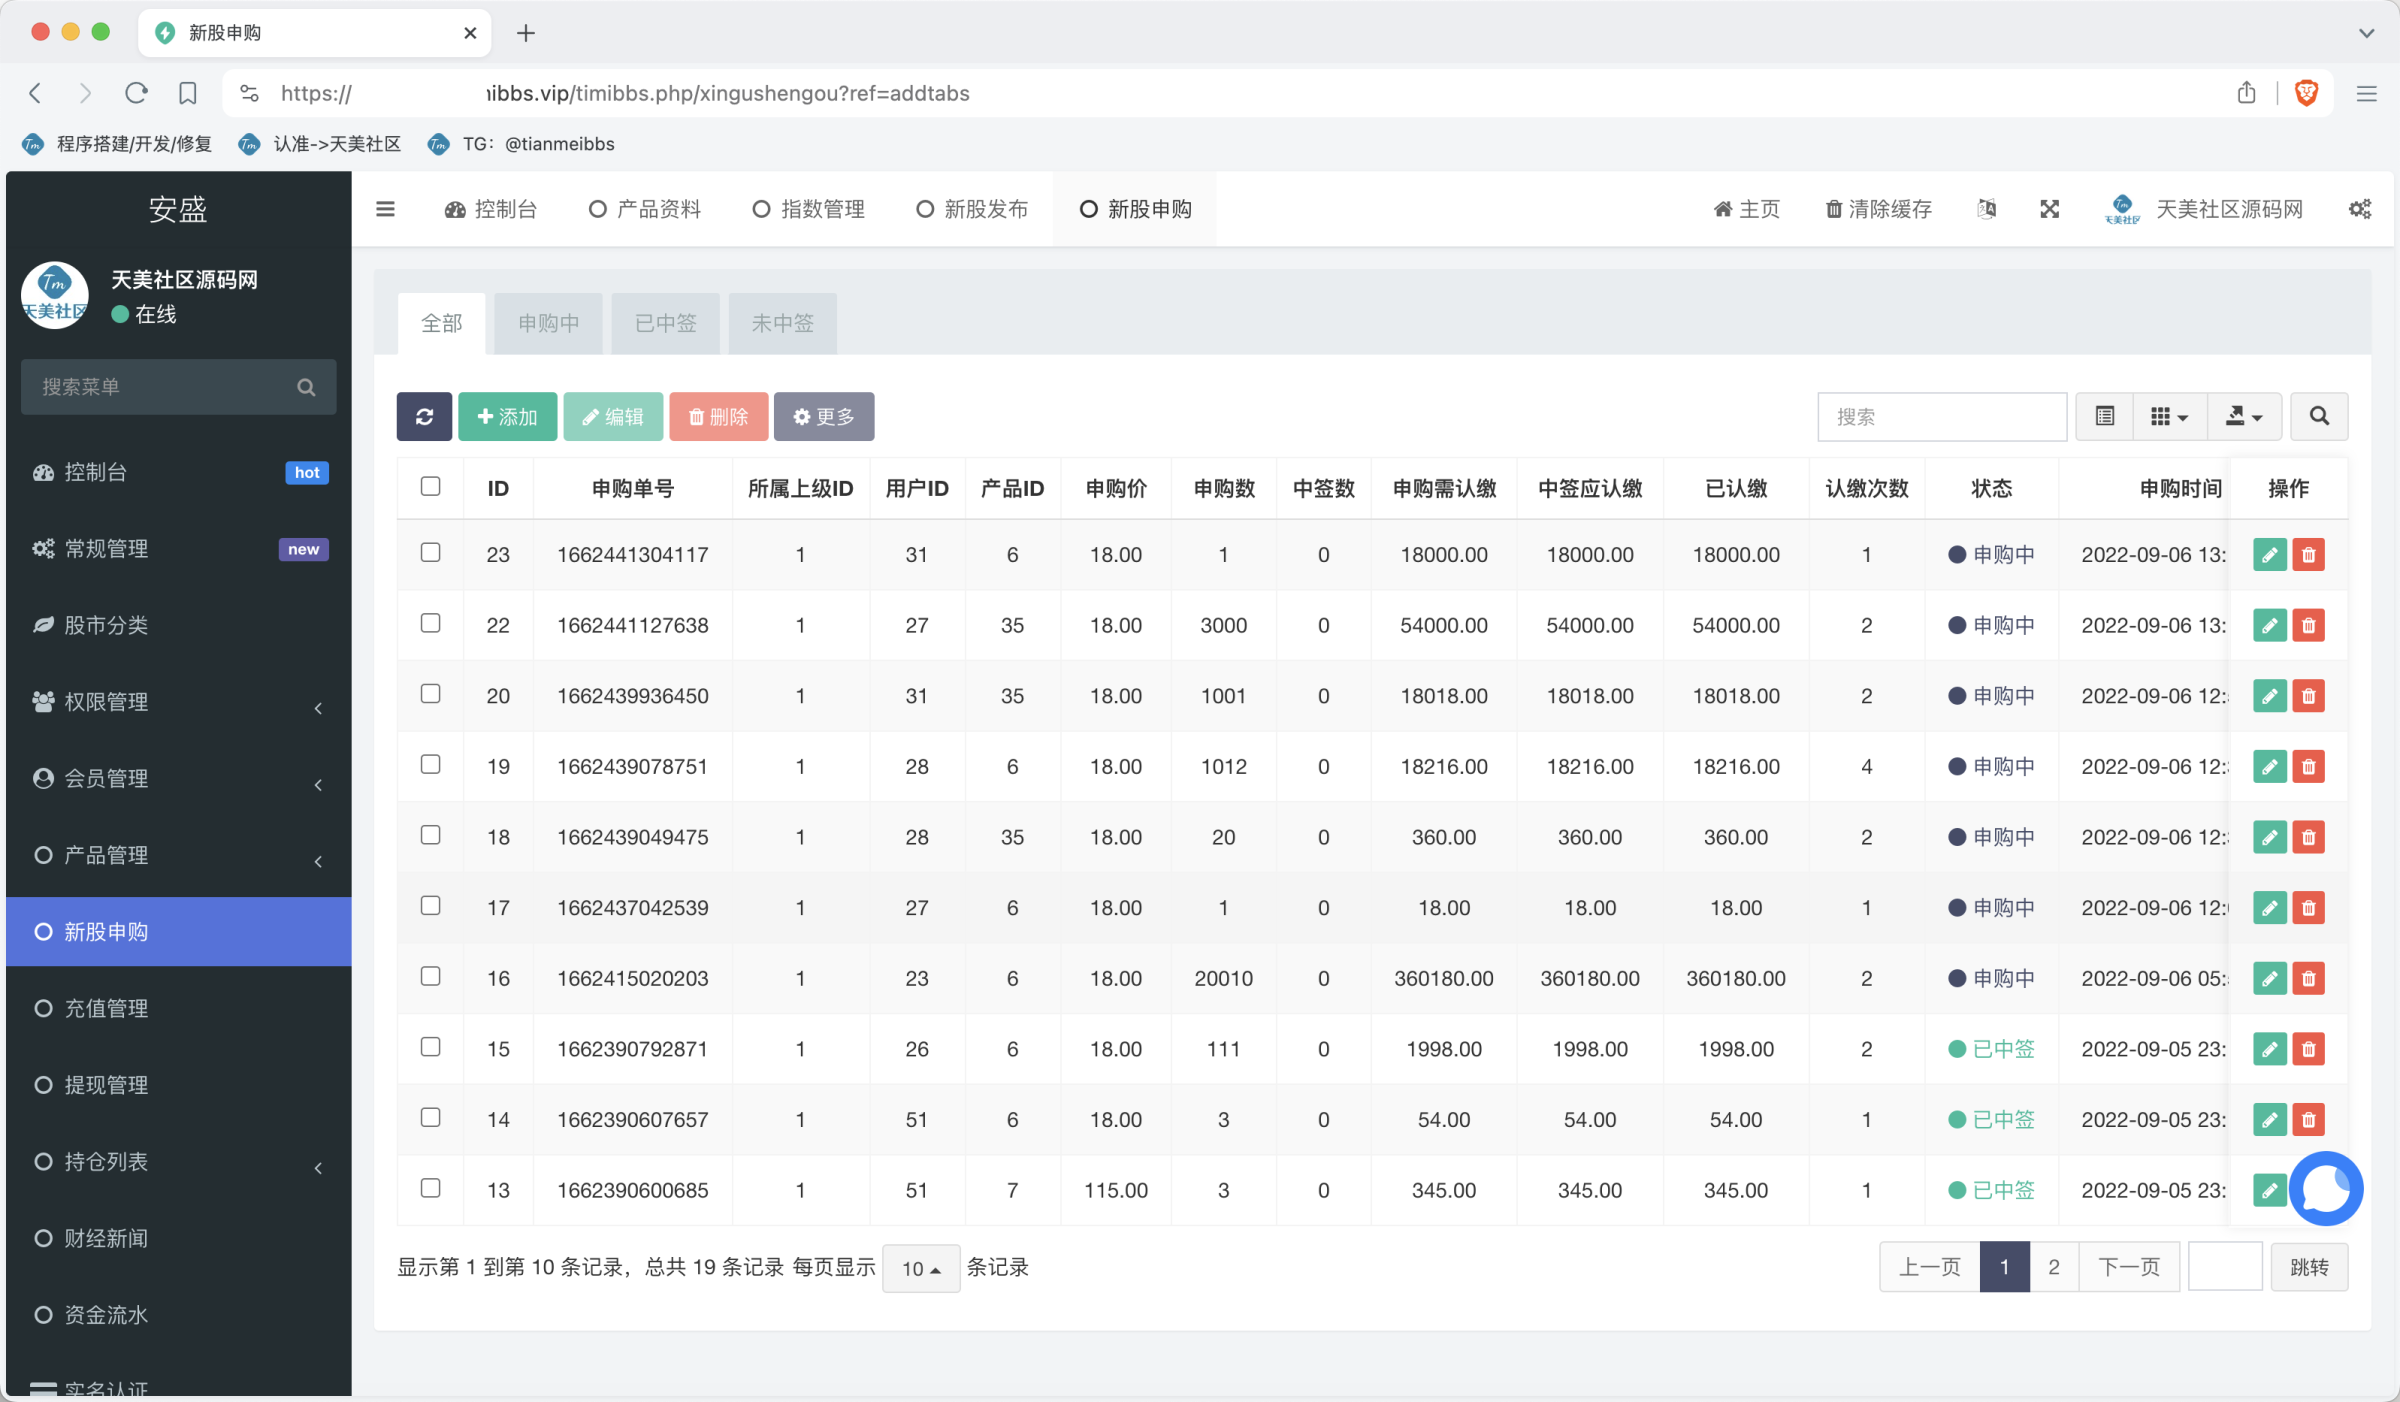This screenshot has width=2400, height=1402.
Task: Click the language switch icon in header
Action: click(1987, 209)
